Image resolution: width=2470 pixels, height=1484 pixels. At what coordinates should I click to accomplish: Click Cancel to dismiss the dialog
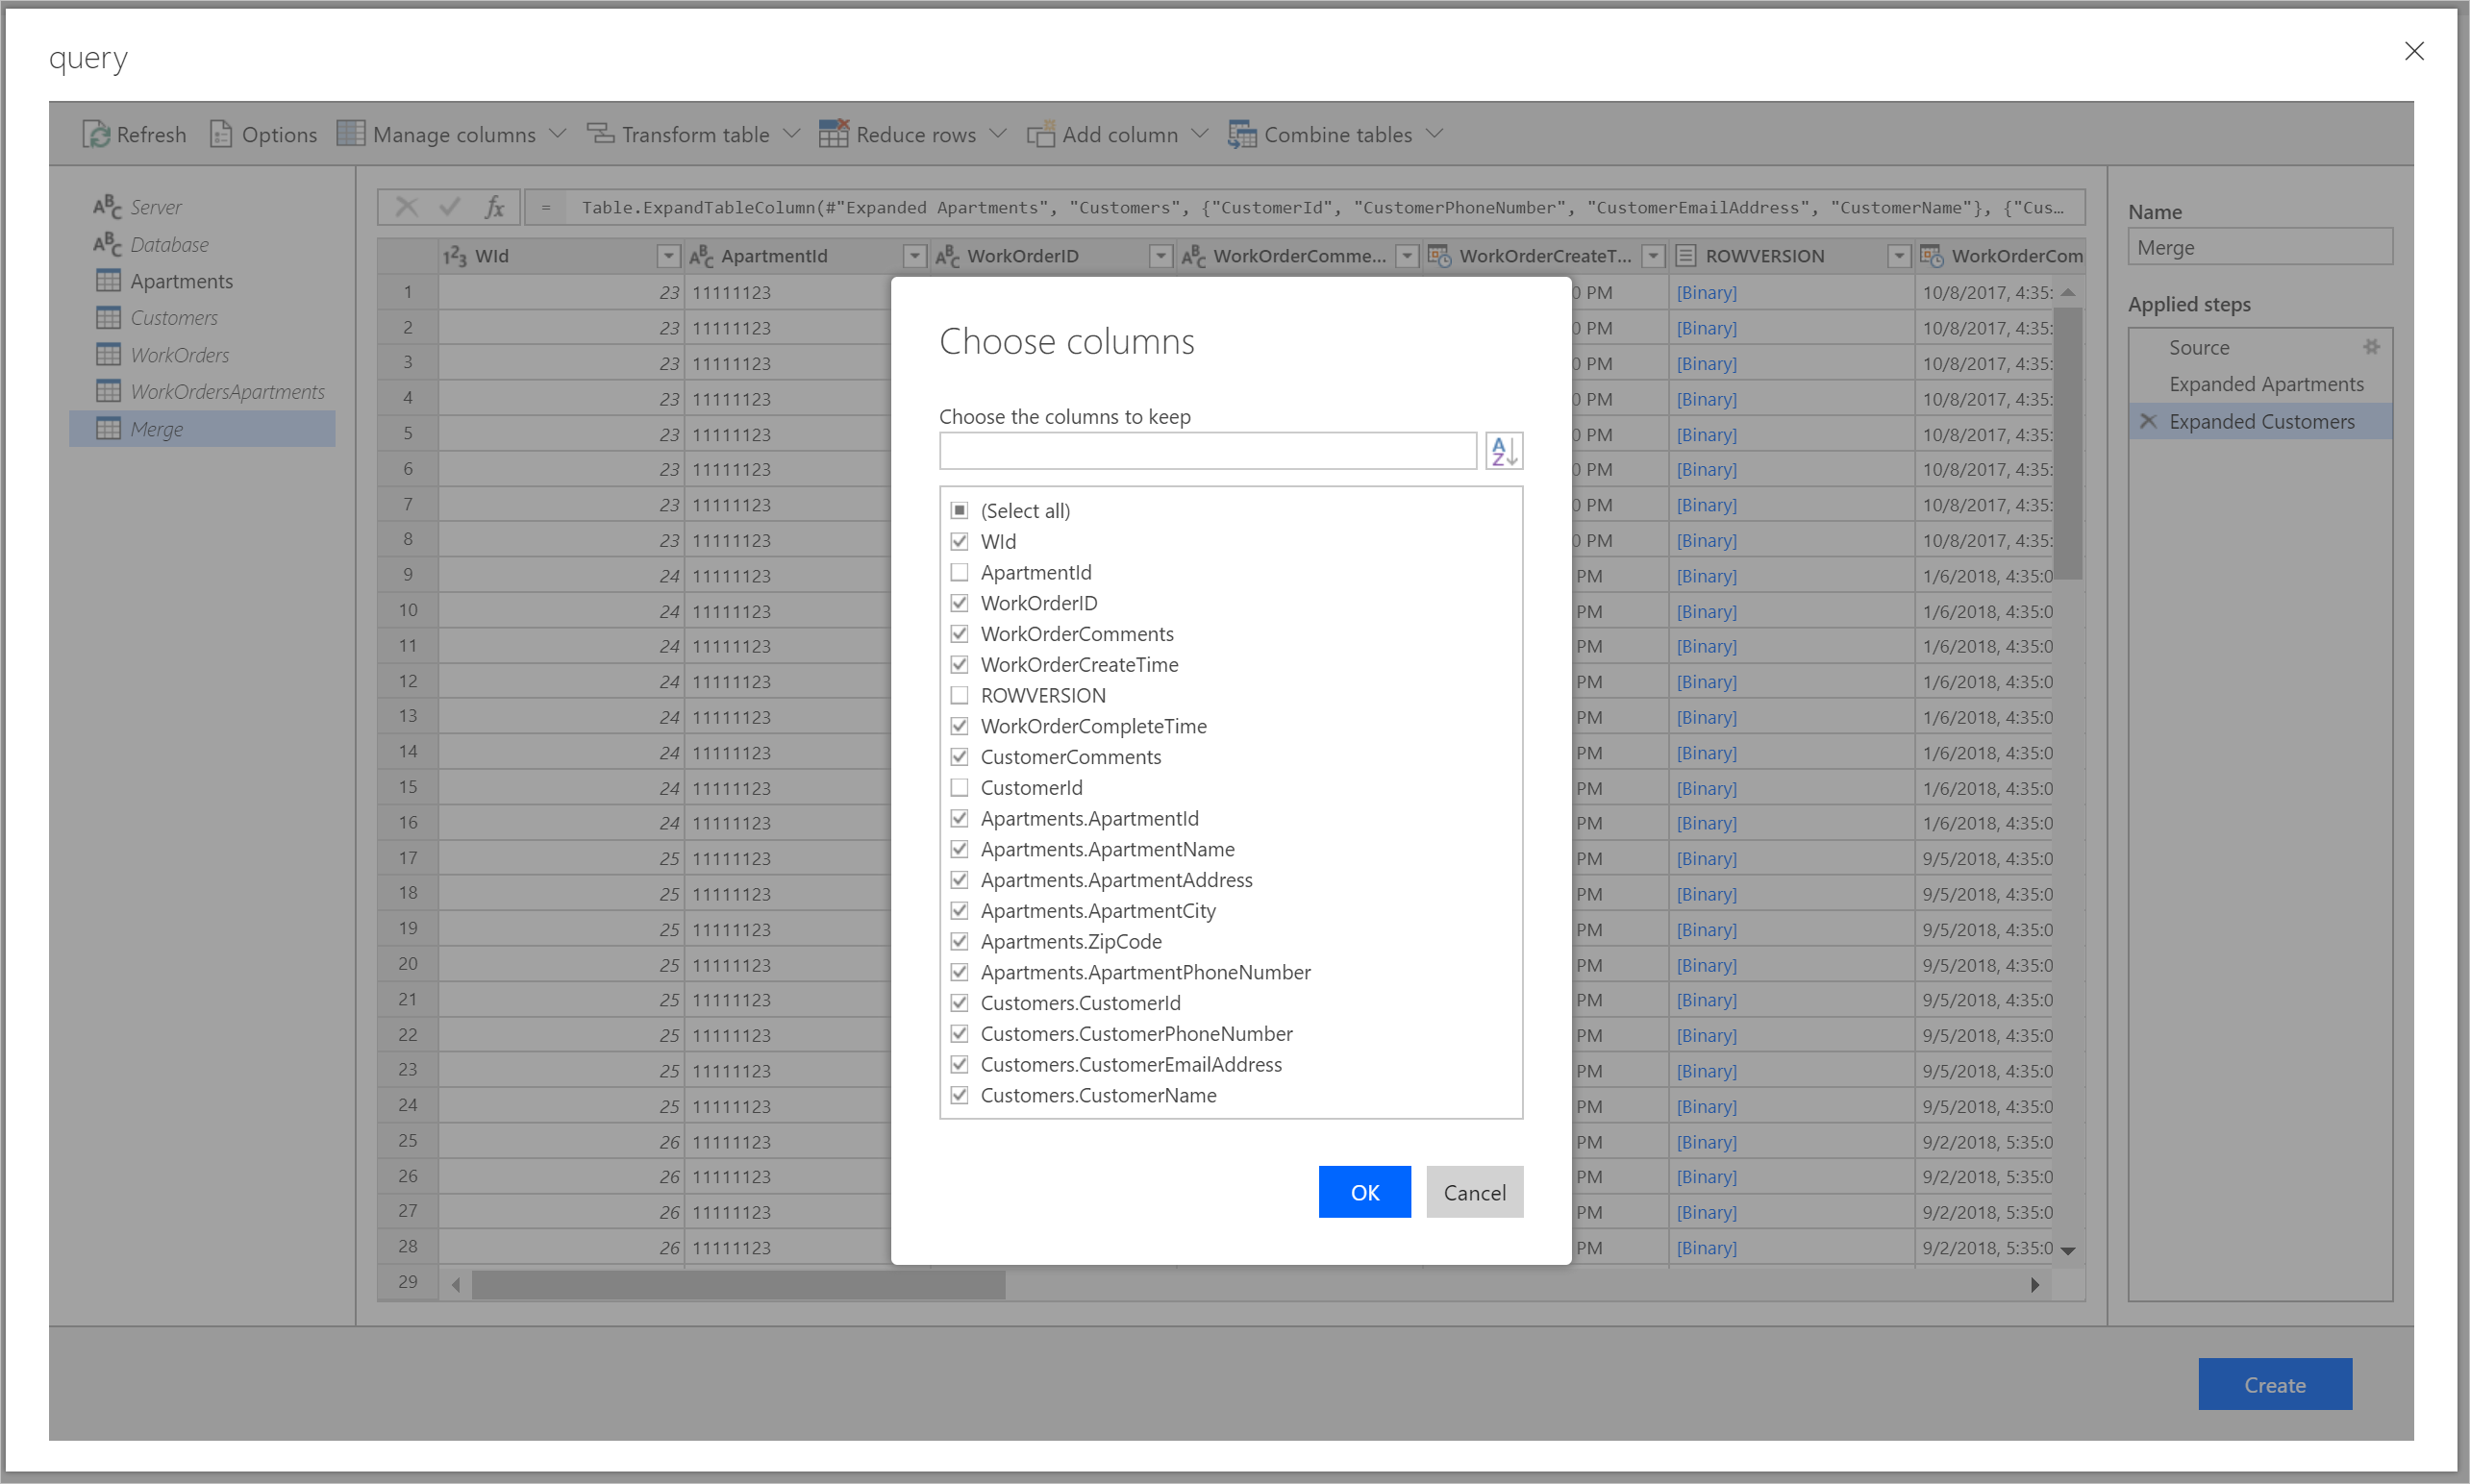point(1471,1191)
